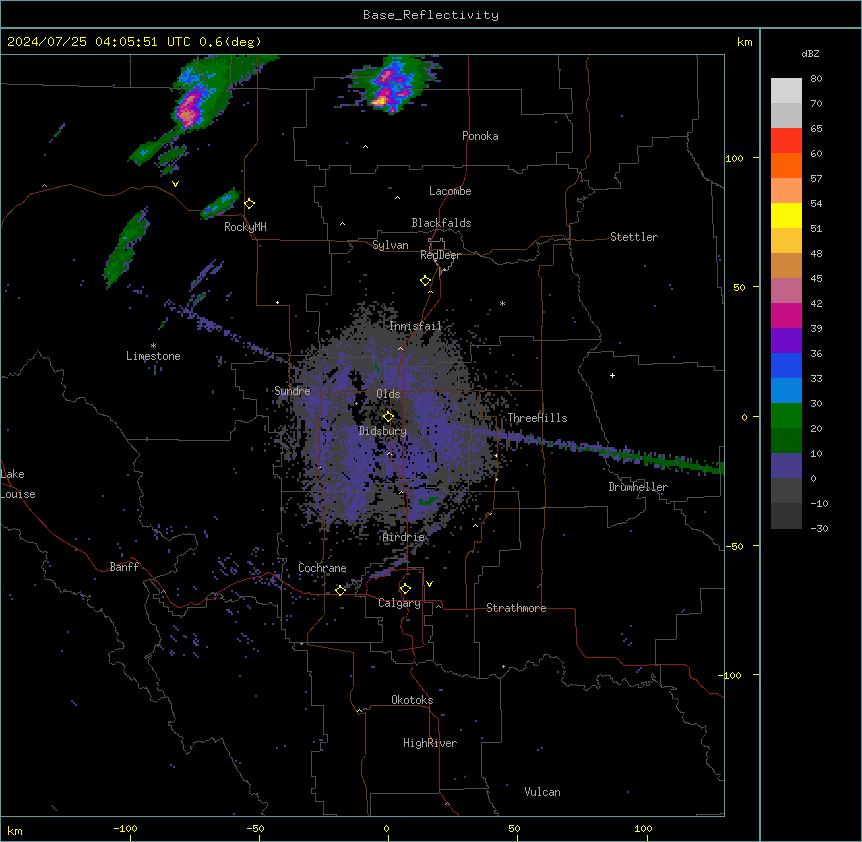Click the Innisfail city label

415,326
